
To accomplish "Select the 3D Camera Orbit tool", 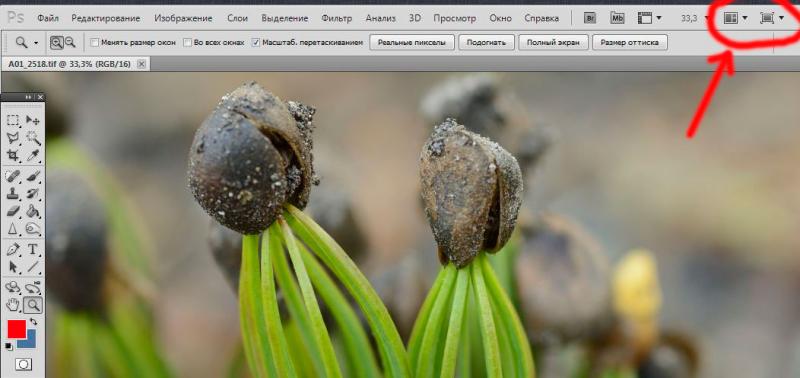I will [33, 288].
